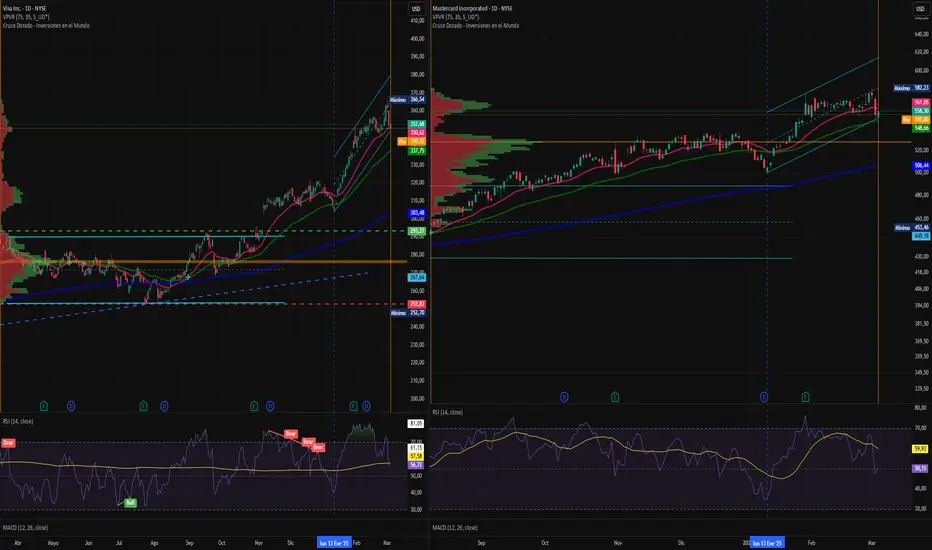Click yellow 59,93 value on Mastercard RSI axis
This screenshot has height=550, width=932.
coord(920,449)
